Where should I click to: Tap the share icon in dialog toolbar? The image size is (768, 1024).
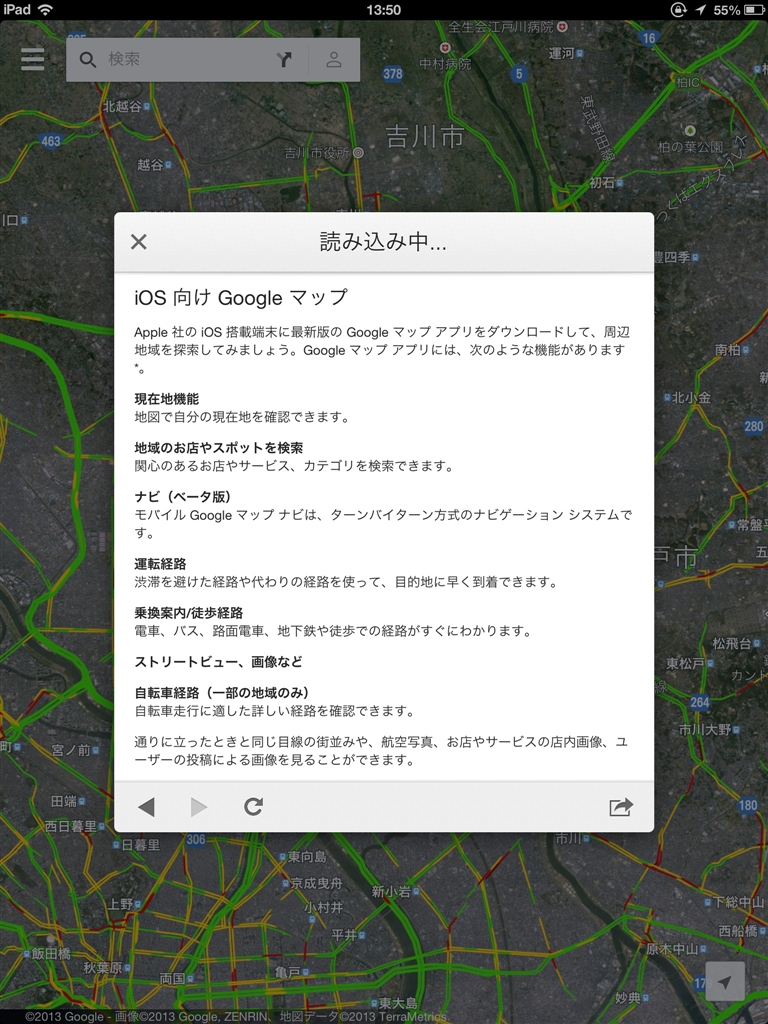coord(621,807)
